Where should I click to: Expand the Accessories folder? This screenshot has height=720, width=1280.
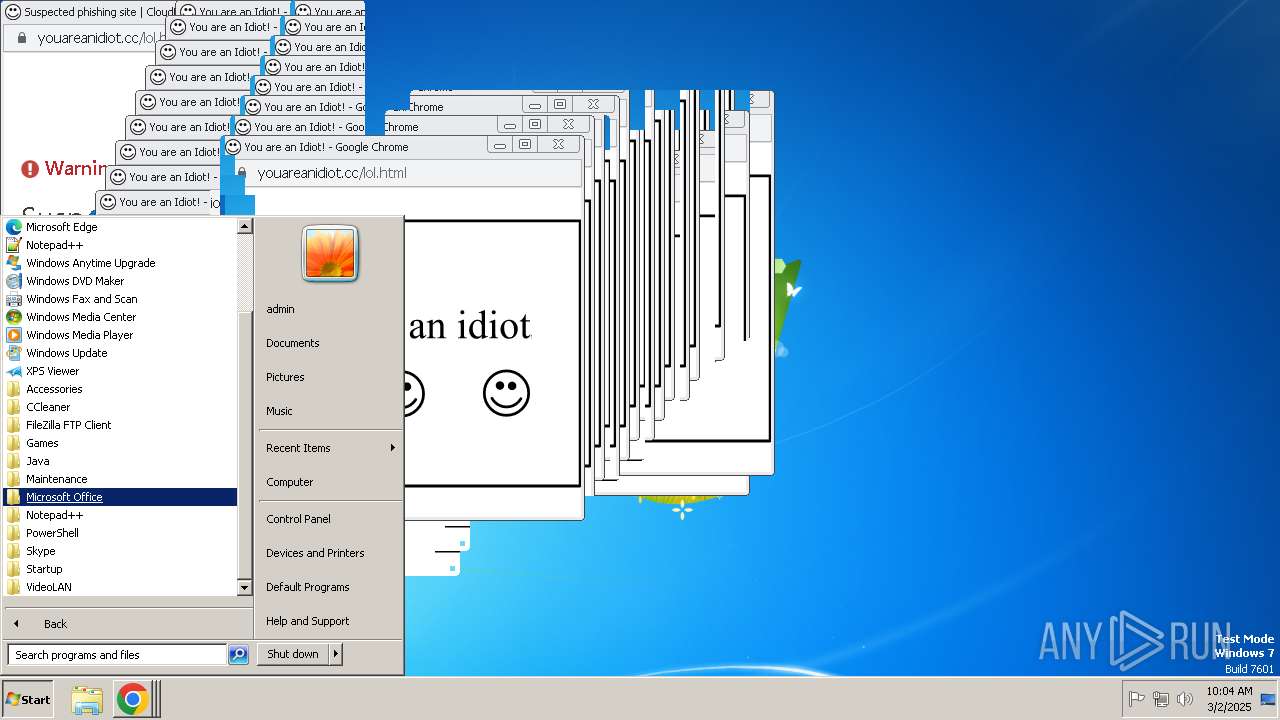click(120, 389)
